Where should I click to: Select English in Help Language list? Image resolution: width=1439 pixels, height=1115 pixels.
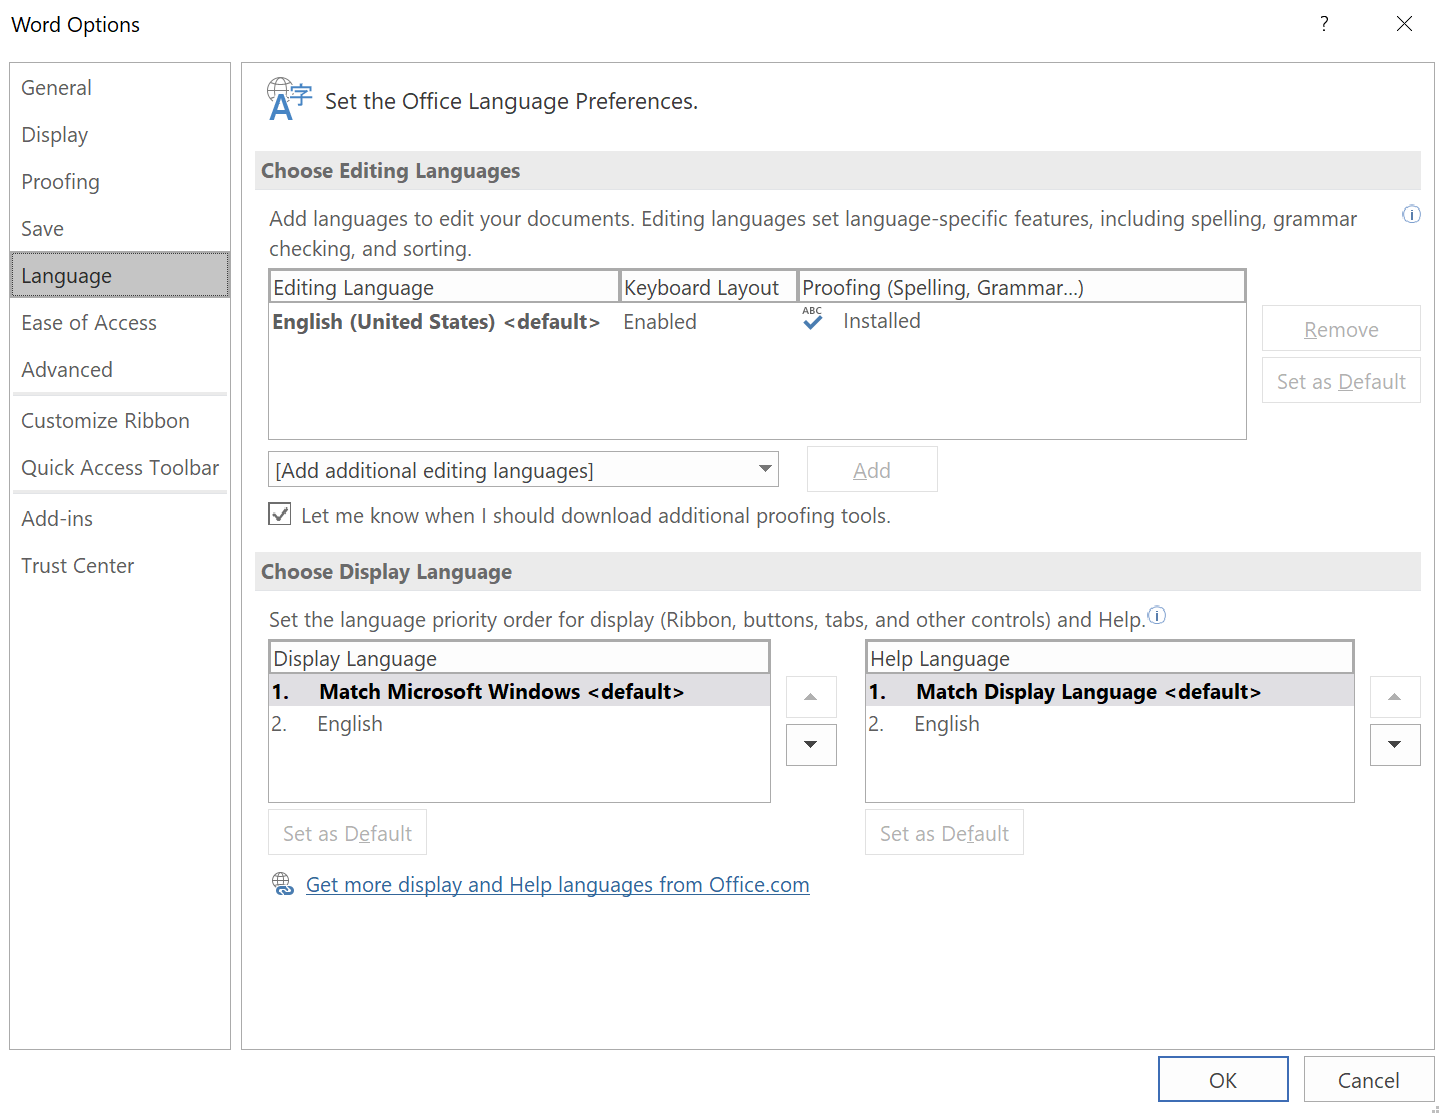(1110, 724)
